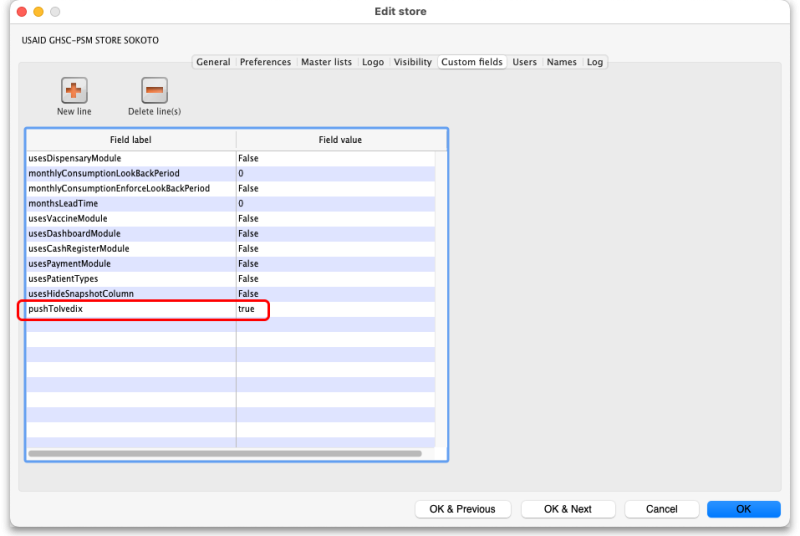Click the Delete line(s) minus icon
Screen dimensions: 800x536
[154, 91]
